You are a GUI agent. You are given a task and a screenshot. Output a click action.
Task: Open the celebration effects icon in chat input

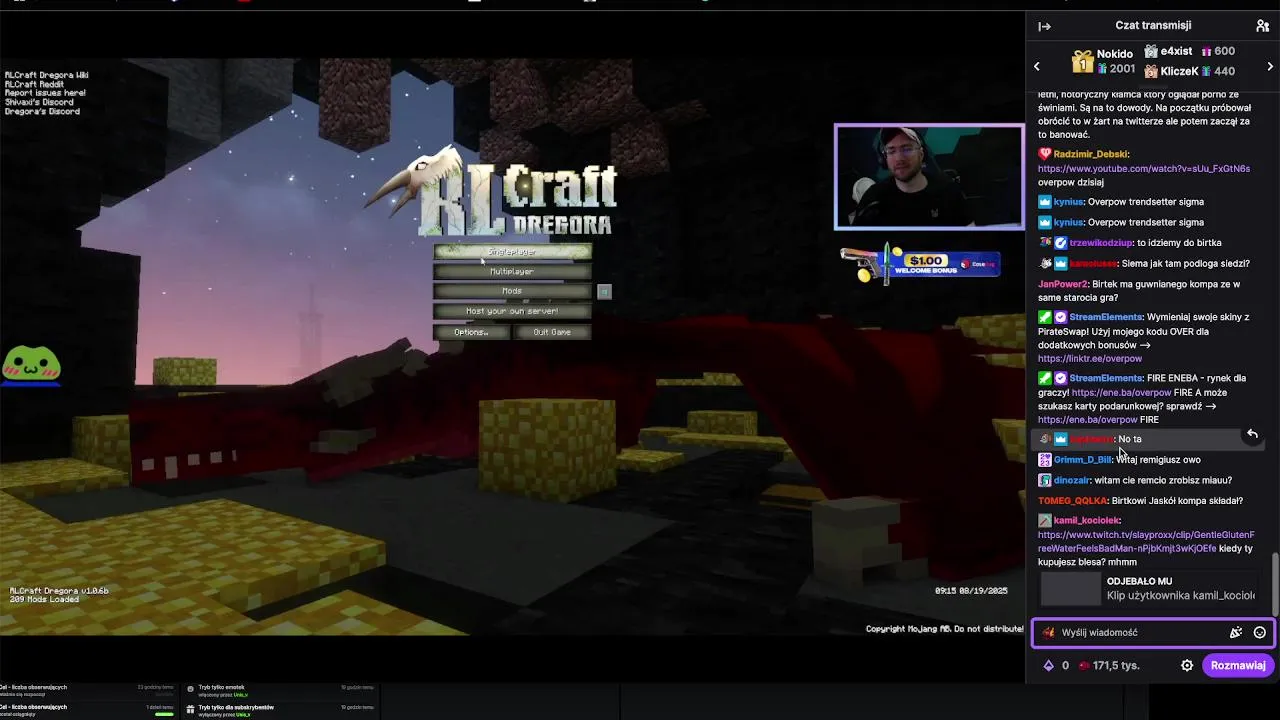[x=1236, y=632]
